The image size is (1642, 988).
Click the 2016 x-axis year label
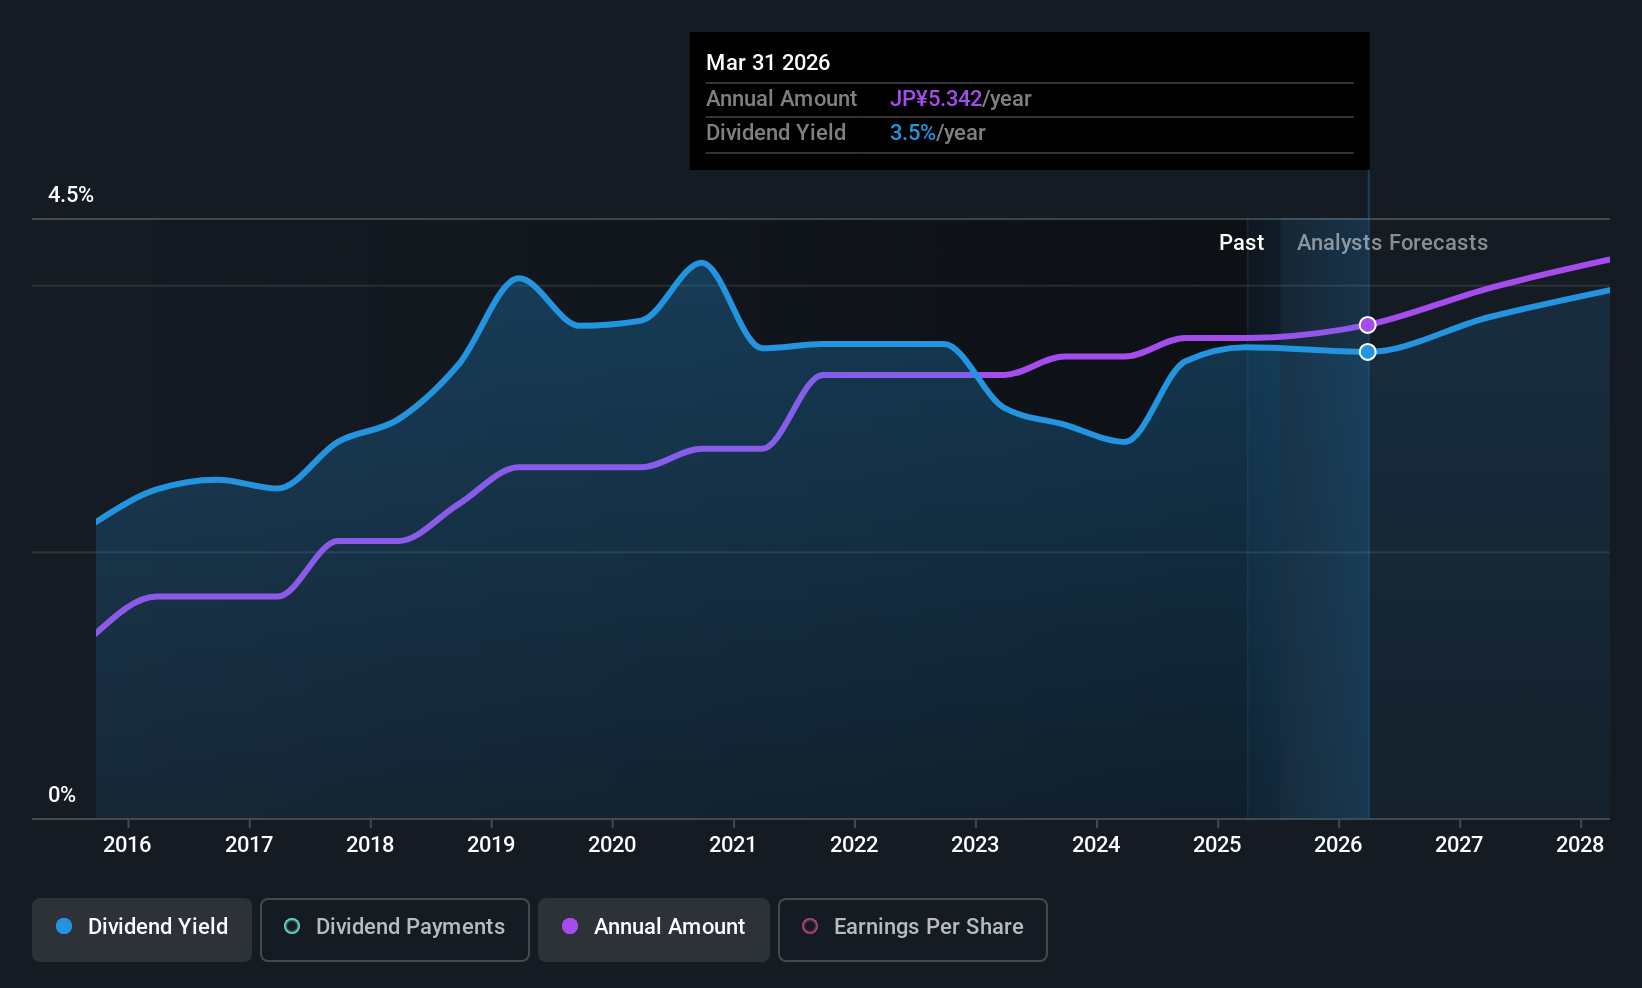coord(127,844)
